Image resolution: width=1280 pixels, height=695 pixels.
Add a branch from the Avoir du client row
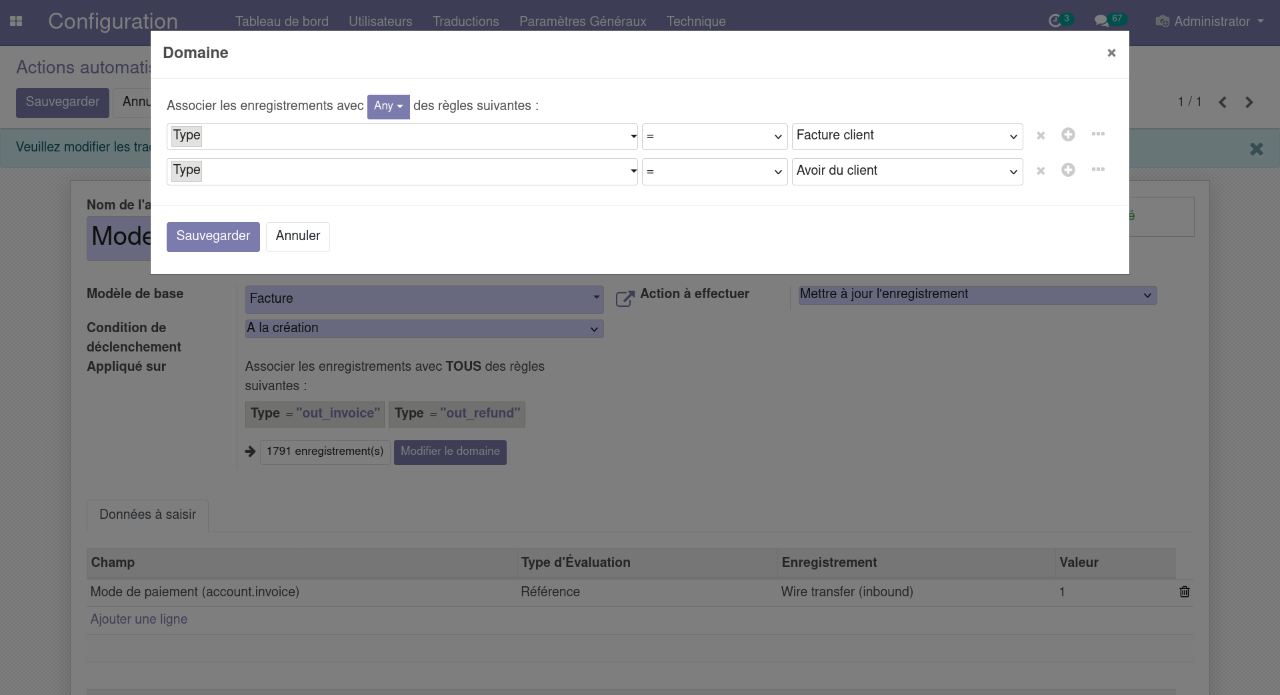tap(1098, 170)
